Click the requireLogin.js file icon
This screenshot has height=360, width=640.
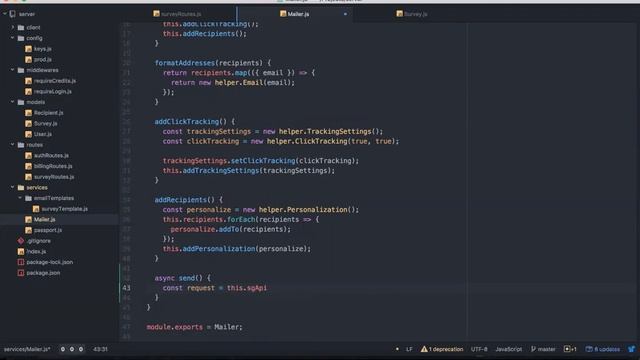28,91
